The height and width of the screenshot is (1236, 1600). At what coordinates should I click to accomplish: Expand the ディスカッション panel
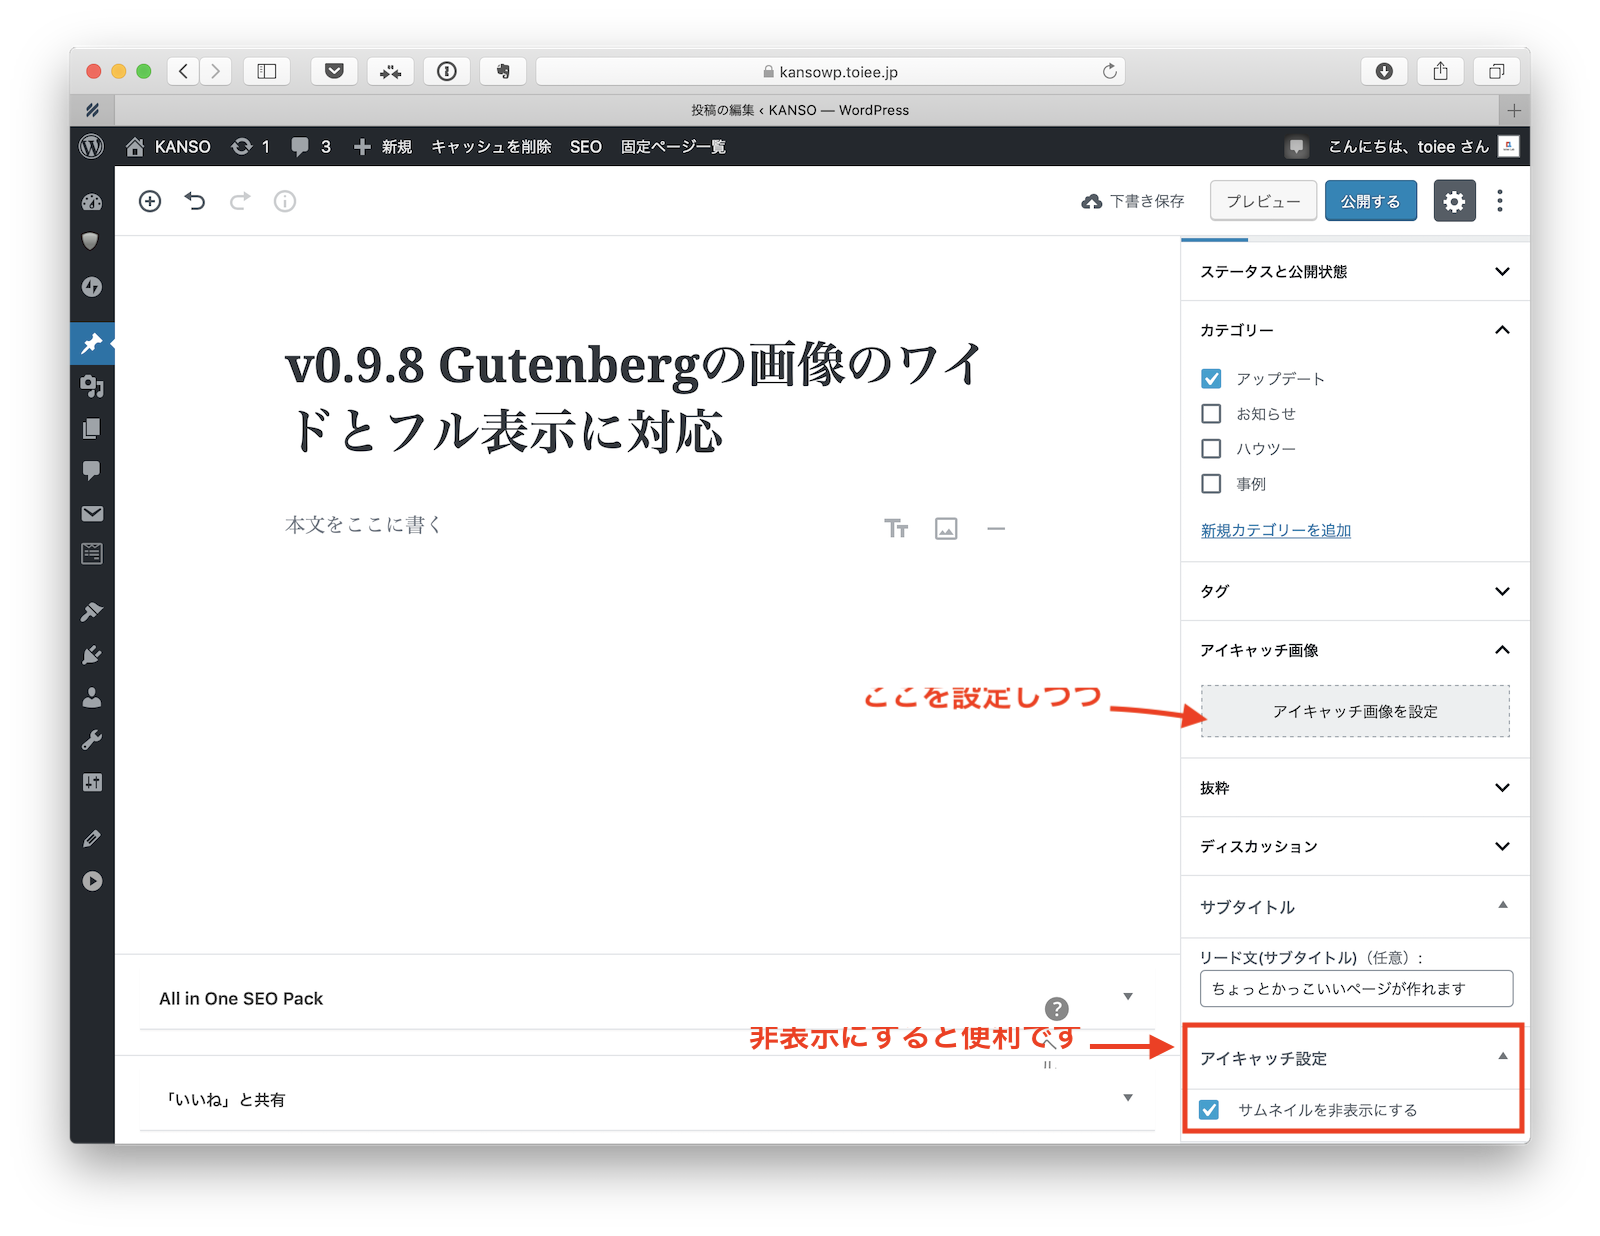1355,846
